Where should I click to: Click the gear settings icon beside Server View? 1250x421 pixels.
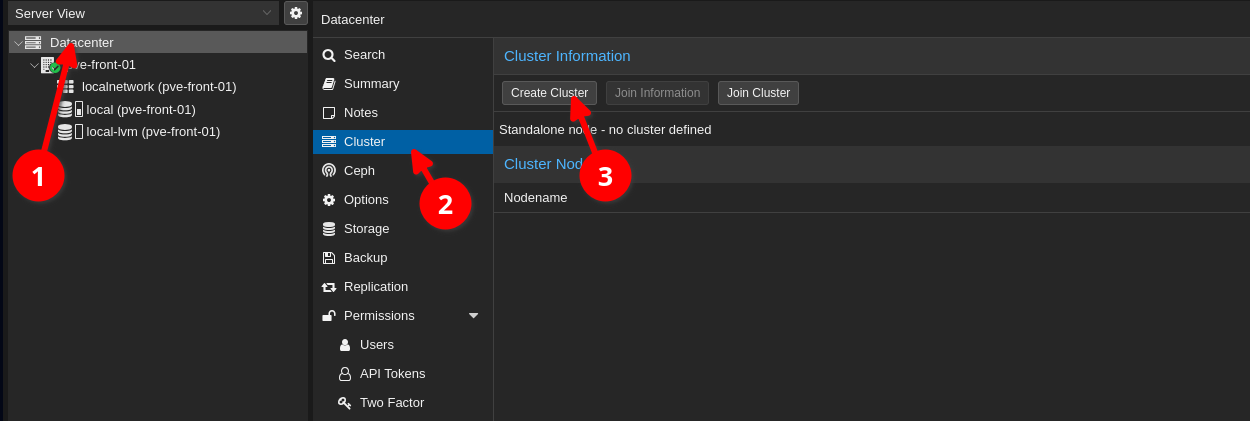pyautogui.click(x=295, y=13)
